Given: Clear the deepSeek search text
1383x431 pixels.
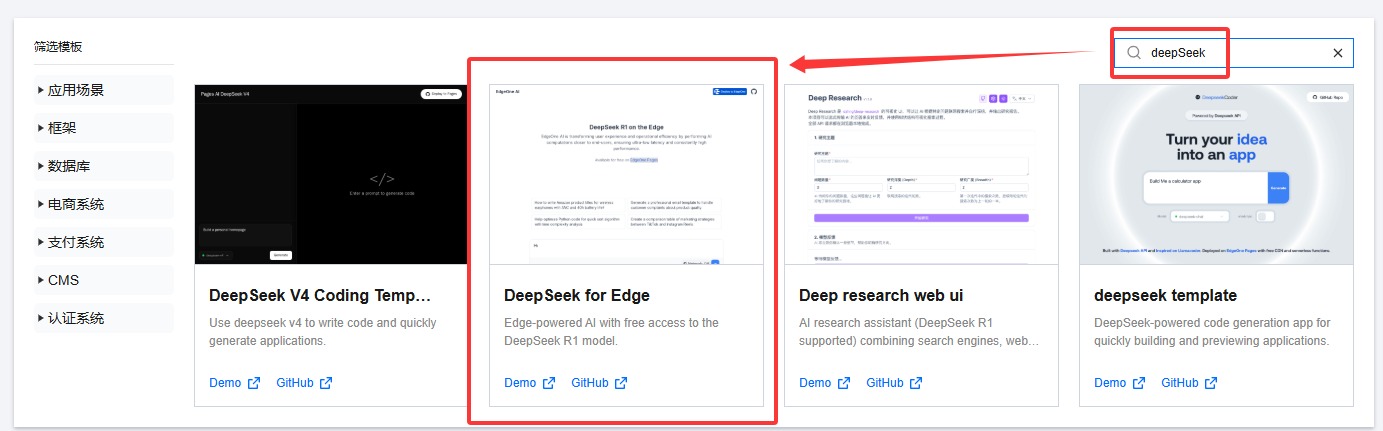Looking at the screenshot, I should tap(1337, 53).
